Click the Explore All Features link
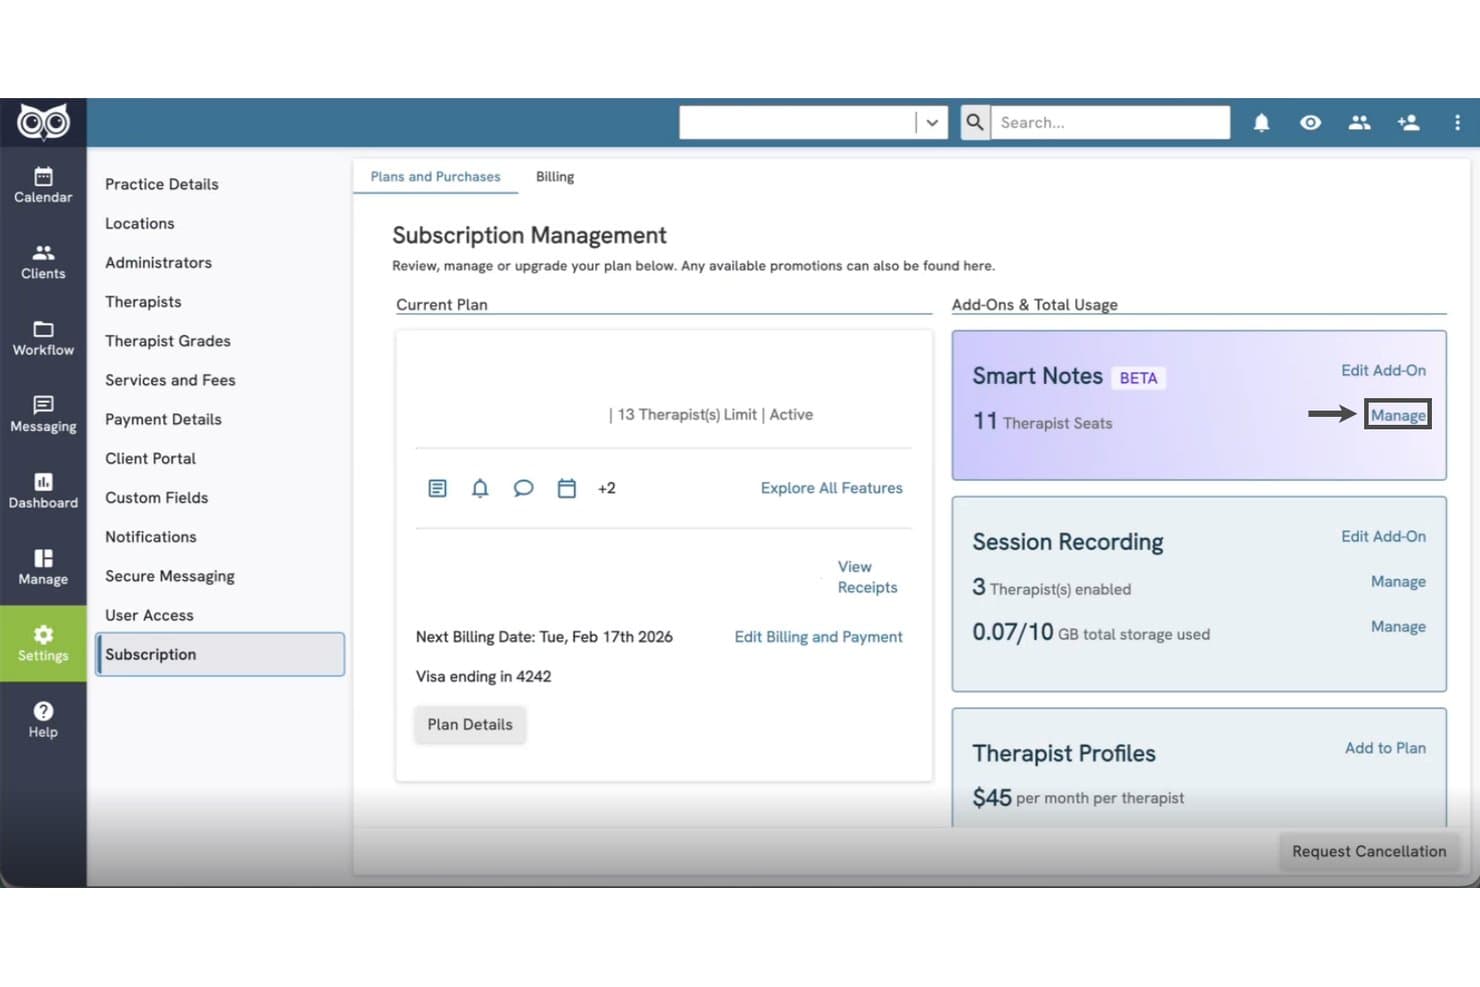The image size is (1480, 987). 831,488
